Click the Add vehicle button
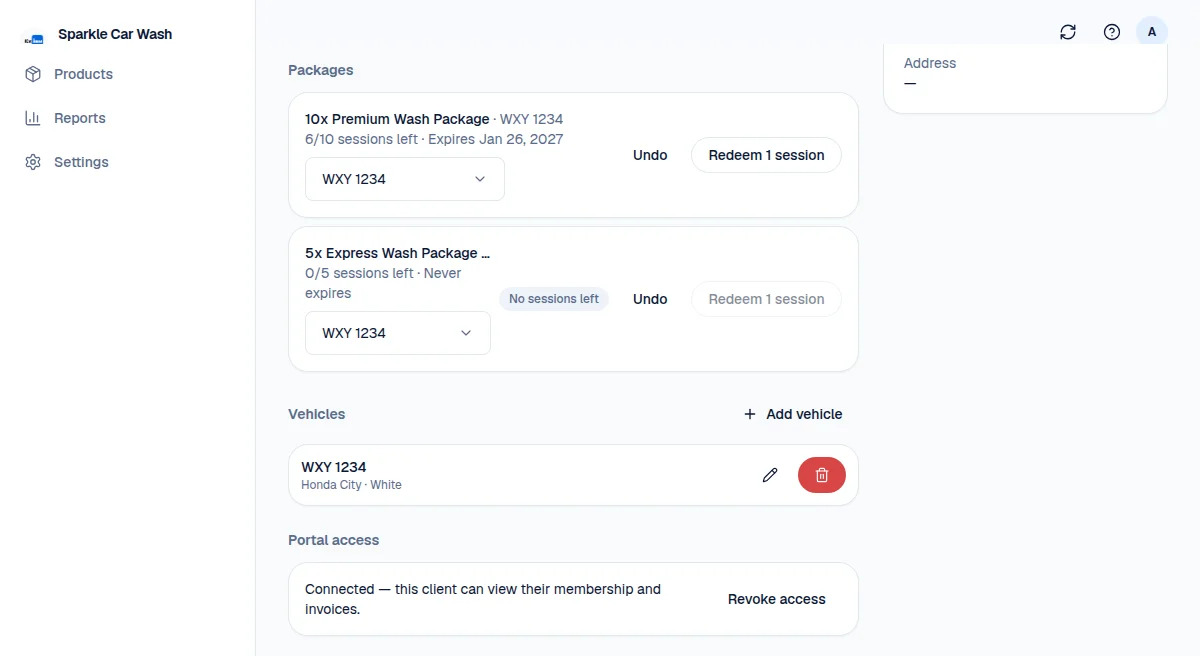The width and height of the screenshot is (1200, 656). (793, 414)
